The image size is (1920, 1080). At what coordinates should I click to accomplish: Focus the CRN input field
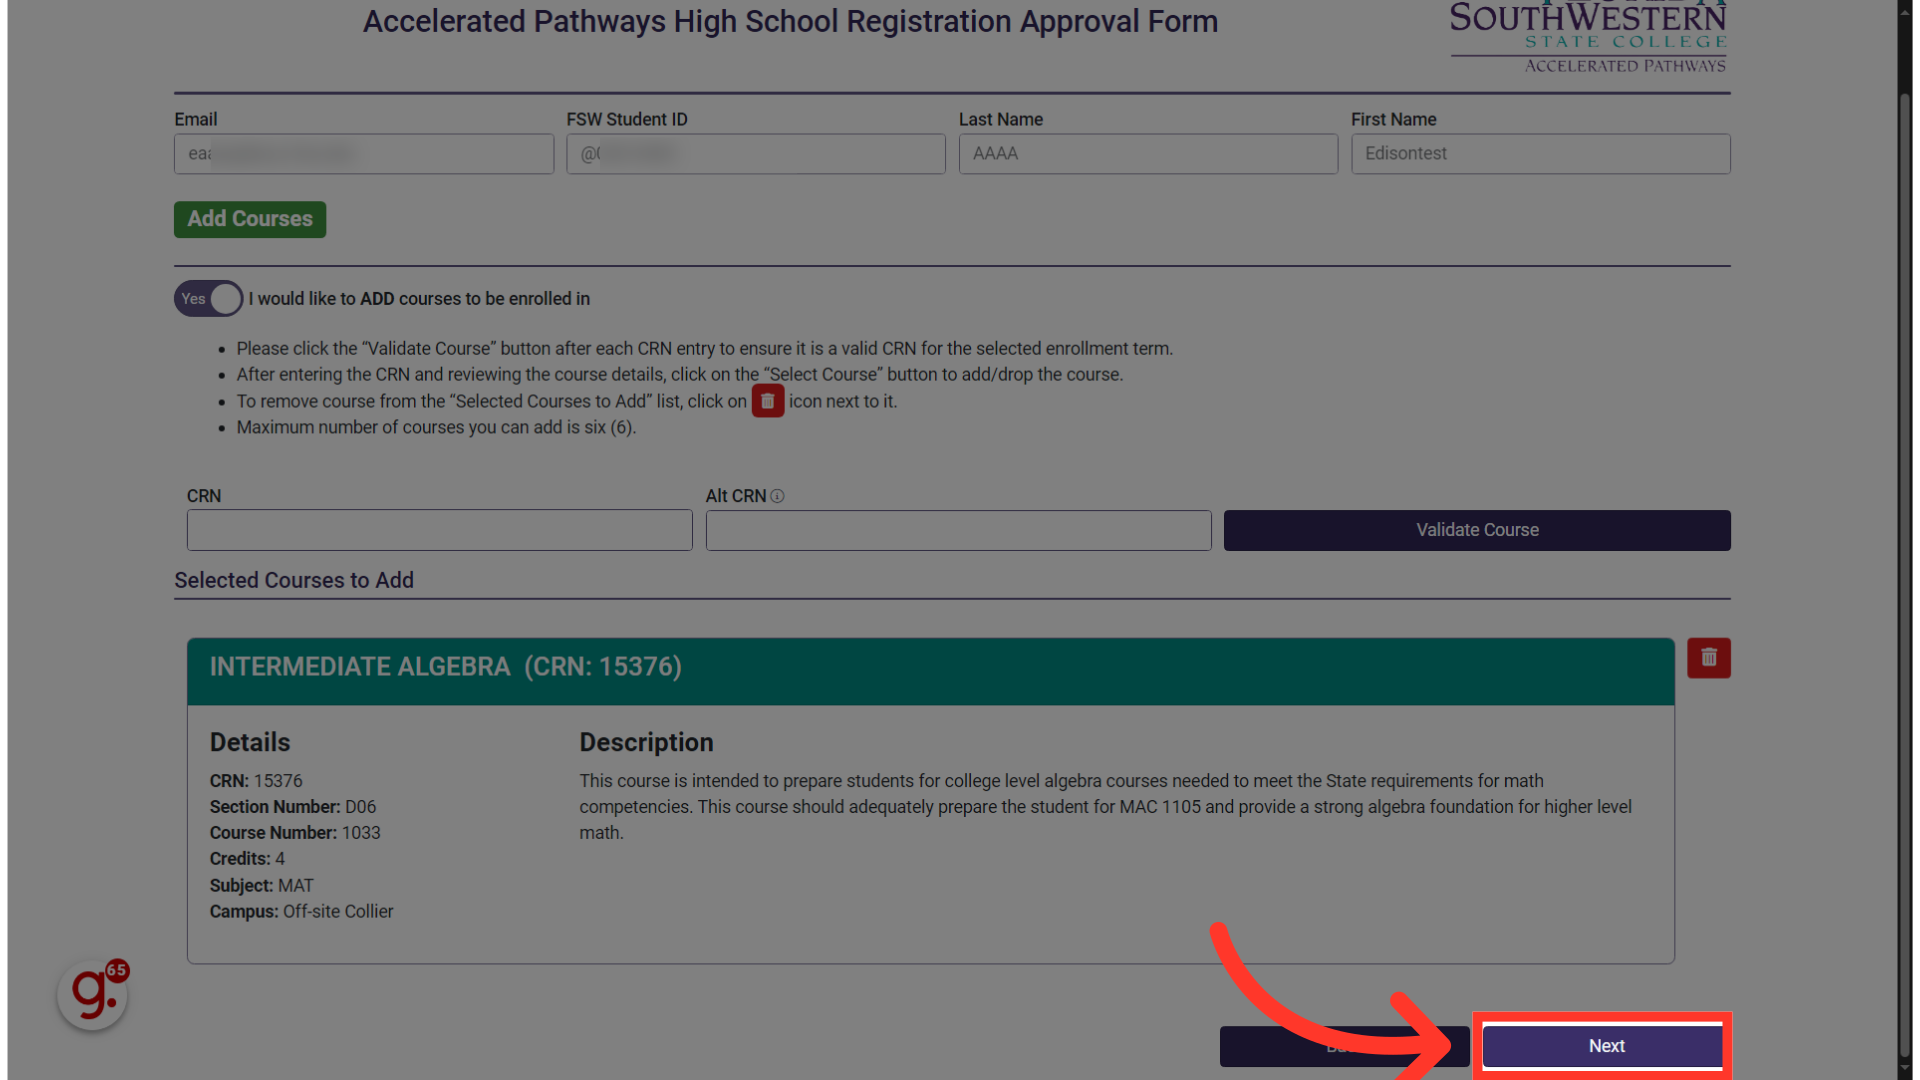click(x=439, y=530)
